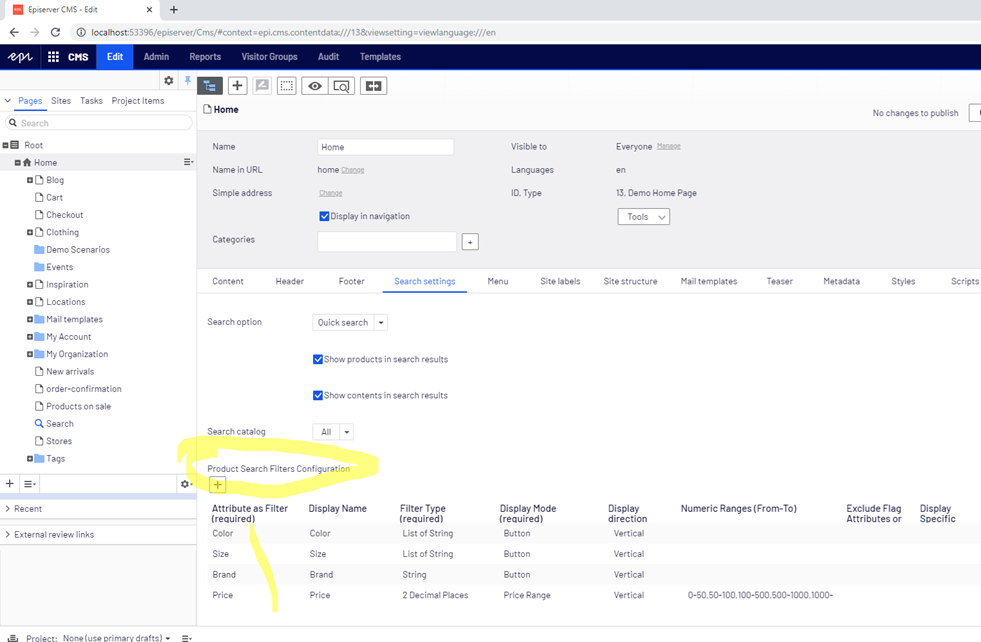Open the apps grid menu
The image size is (981, 642).
tap(54, 57)
